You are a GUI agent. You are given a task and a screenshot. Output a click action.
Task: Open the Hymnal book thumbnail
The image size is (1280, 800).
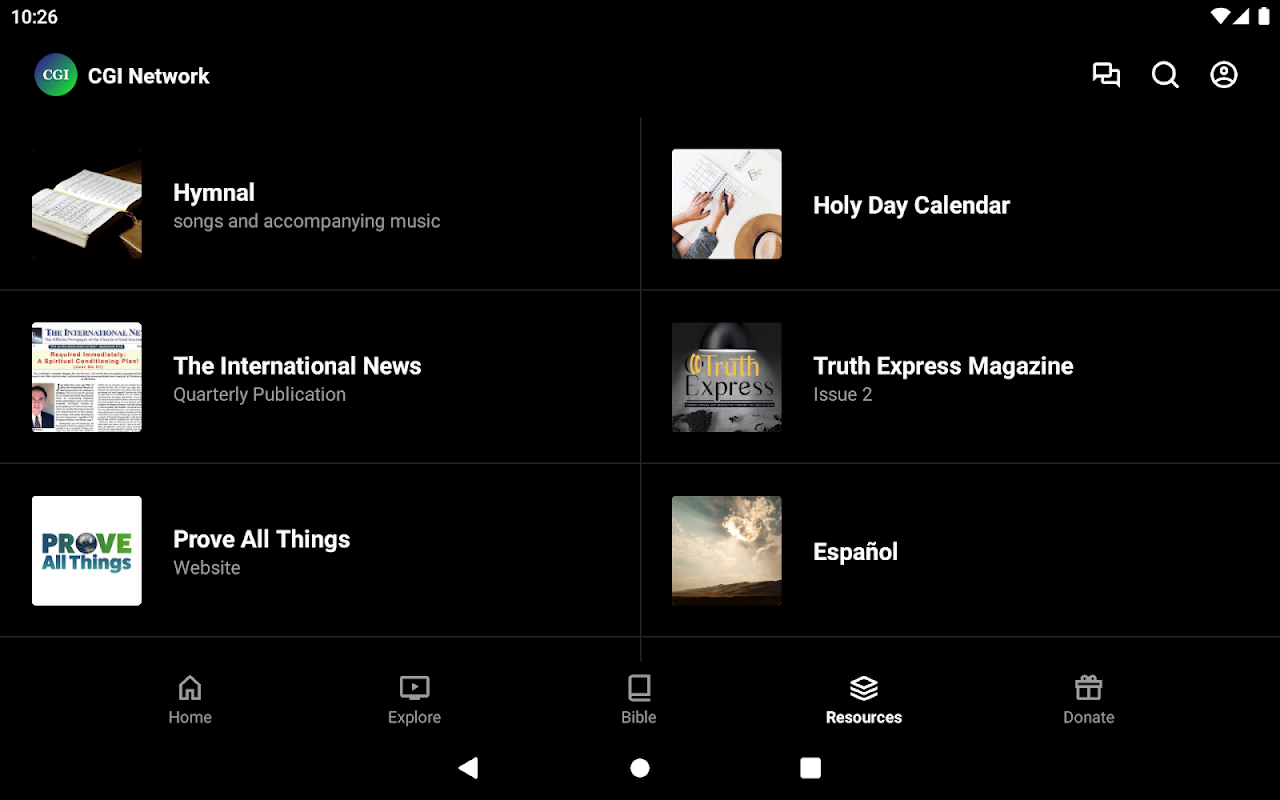coord(87,205)
